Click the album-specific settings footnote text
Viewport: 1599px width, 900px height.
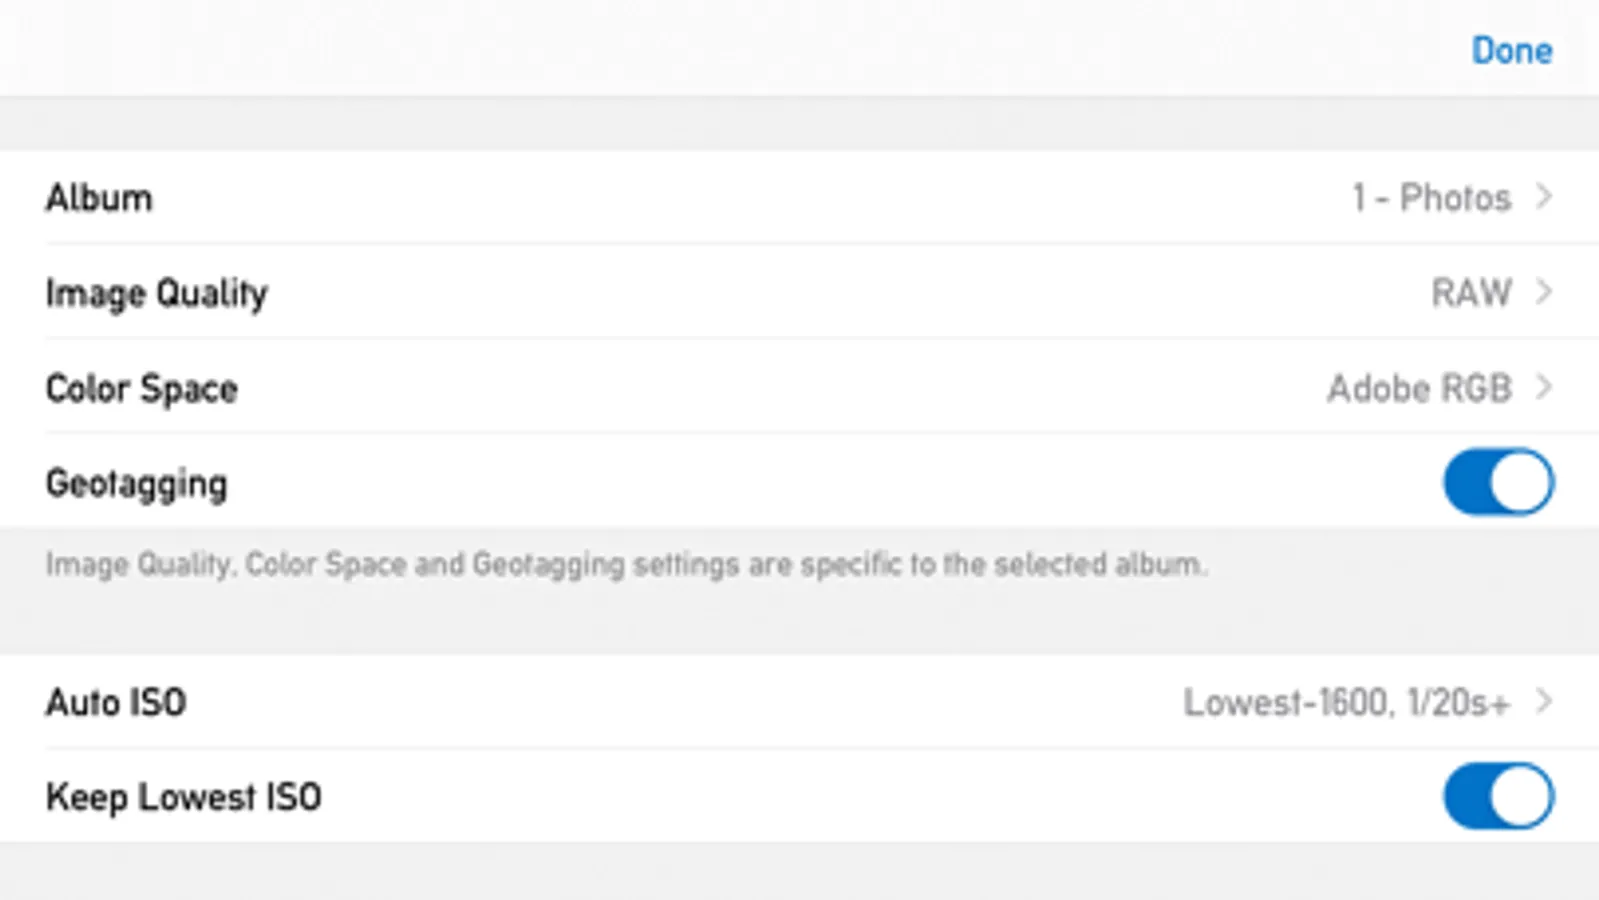pos(626,565)
